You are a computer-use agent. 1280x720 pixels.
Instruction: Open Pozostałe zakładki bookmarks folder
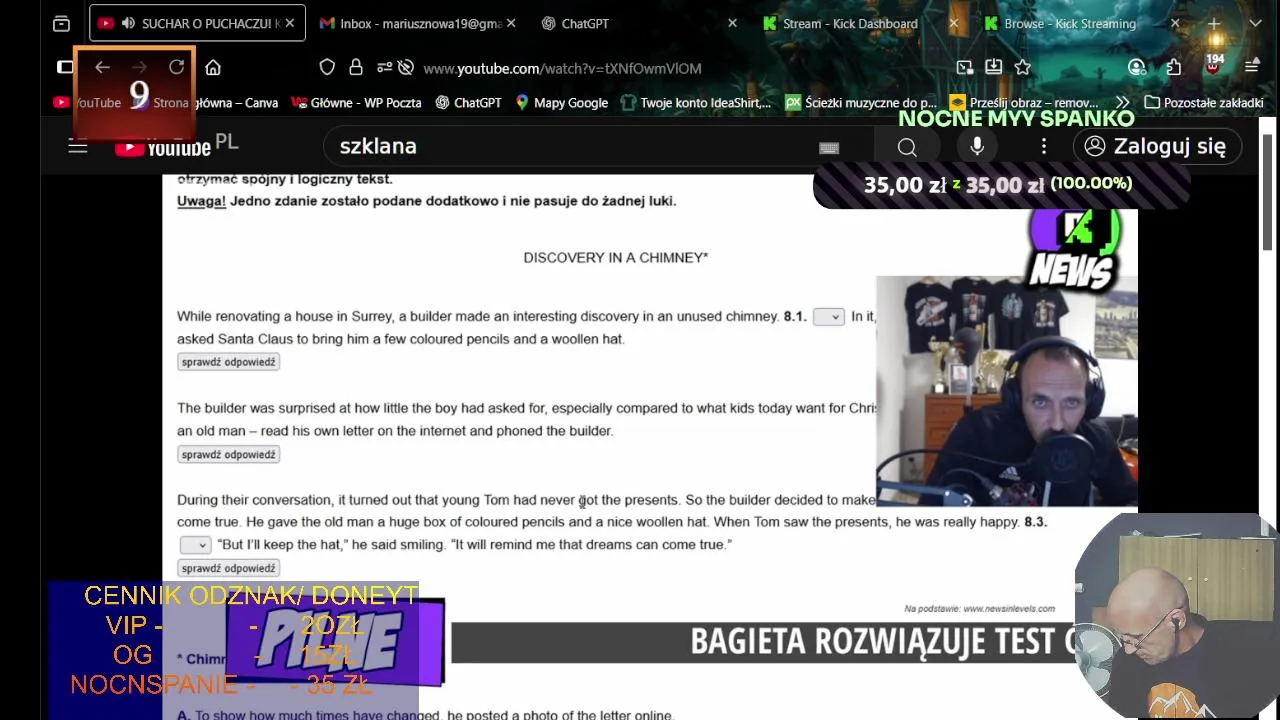pyautogui.click(x=1204, y=102)
